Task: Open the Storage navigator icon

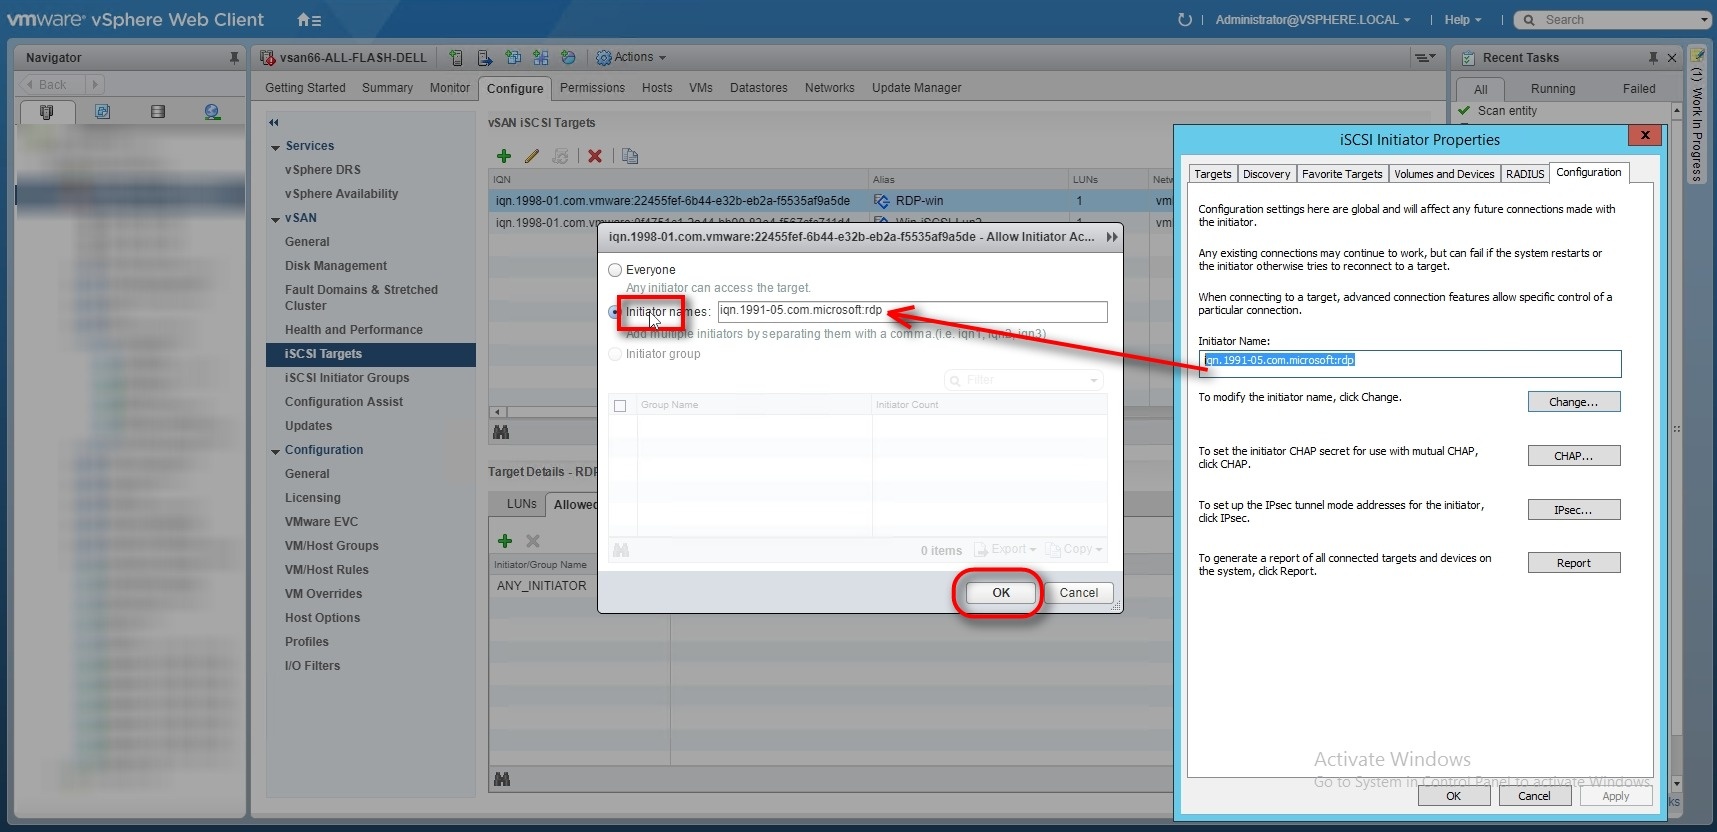Action: [157, 112]
